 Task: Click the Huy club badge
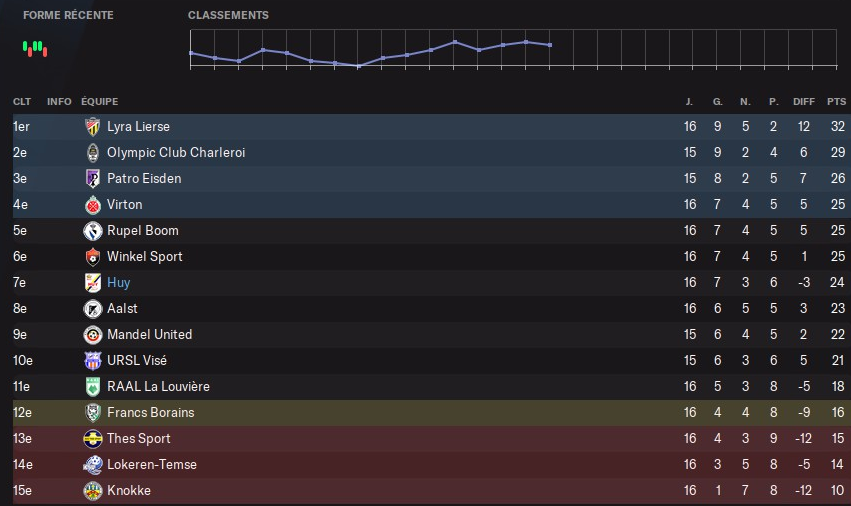click(93, 283)
